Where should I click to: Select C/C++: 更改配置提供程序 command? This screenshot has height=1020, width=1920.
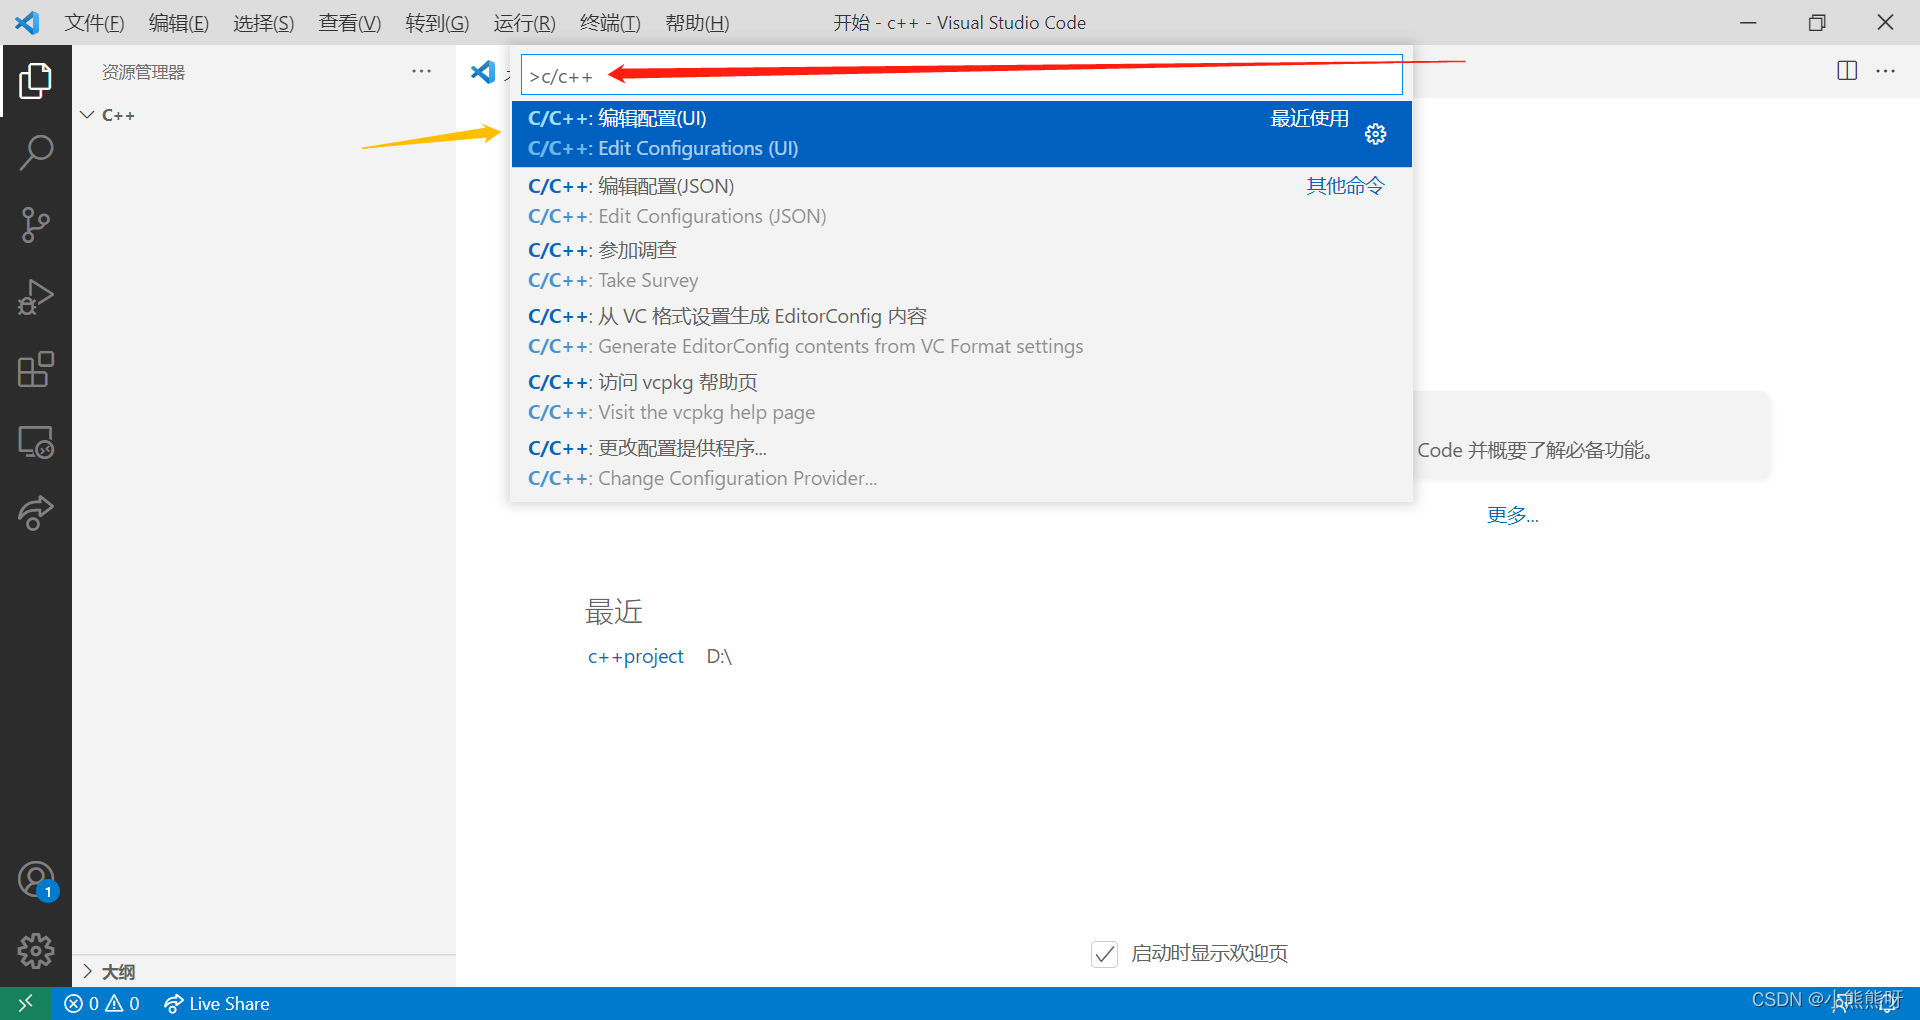coord(961,463)
